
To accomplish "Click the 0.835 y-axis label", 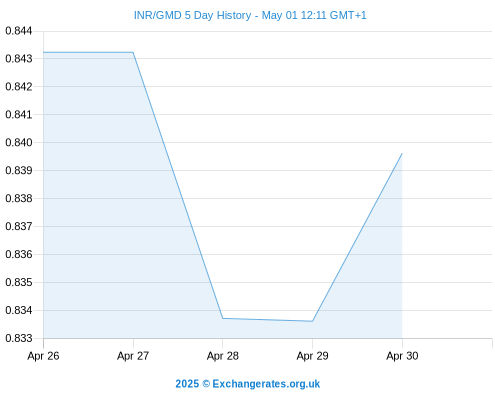I will [19, 282].
